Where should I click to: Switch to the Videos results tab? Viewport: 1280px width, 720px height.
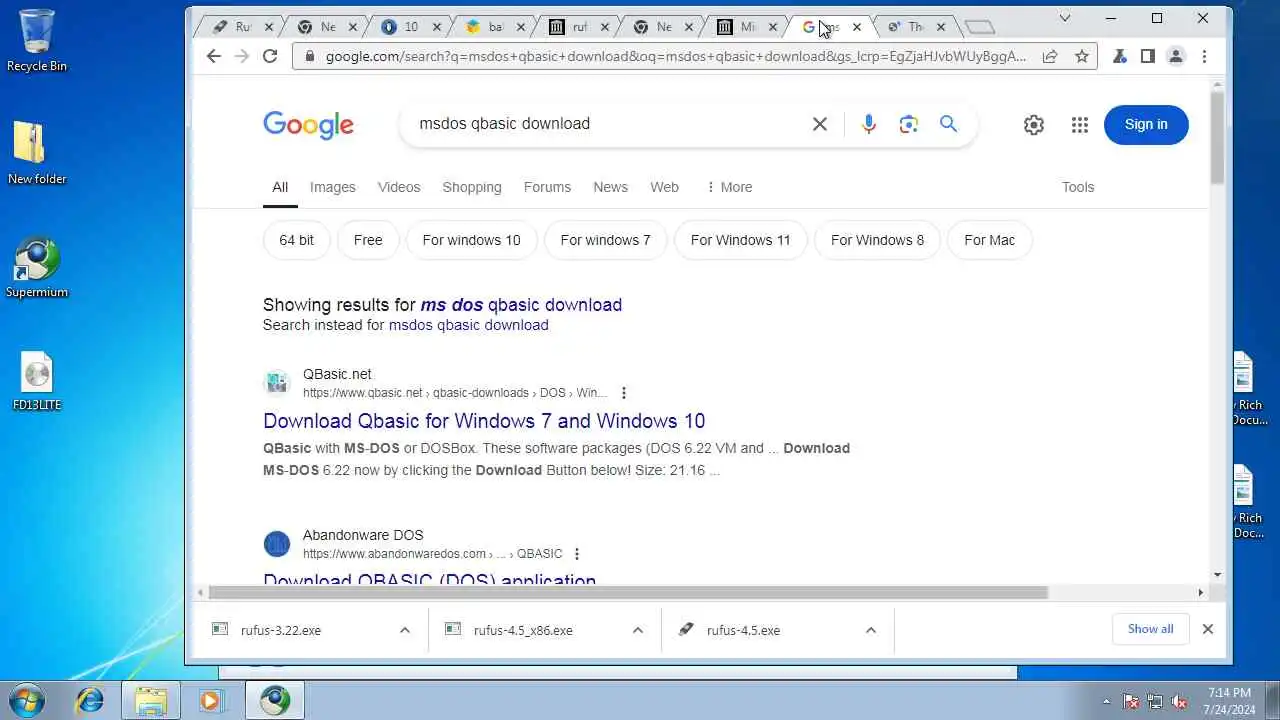(x=399, y=187)
